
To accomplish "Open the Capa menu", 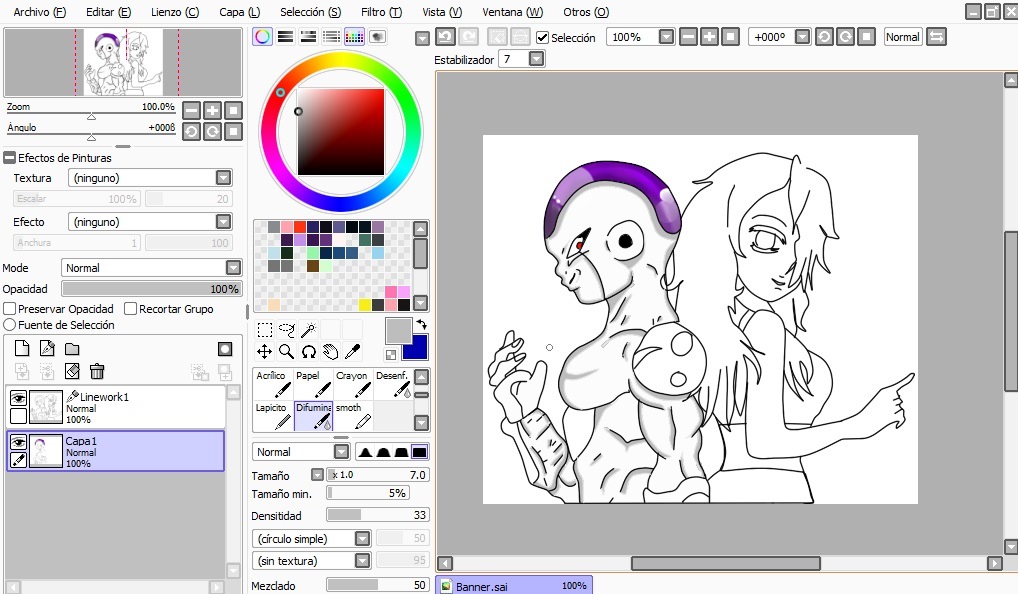I will click(239, 12).
